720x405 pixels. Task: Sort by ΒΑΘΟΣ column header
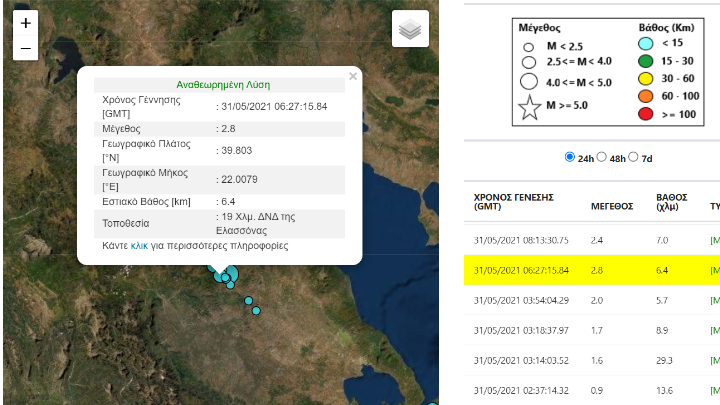[x=671, y=202]
